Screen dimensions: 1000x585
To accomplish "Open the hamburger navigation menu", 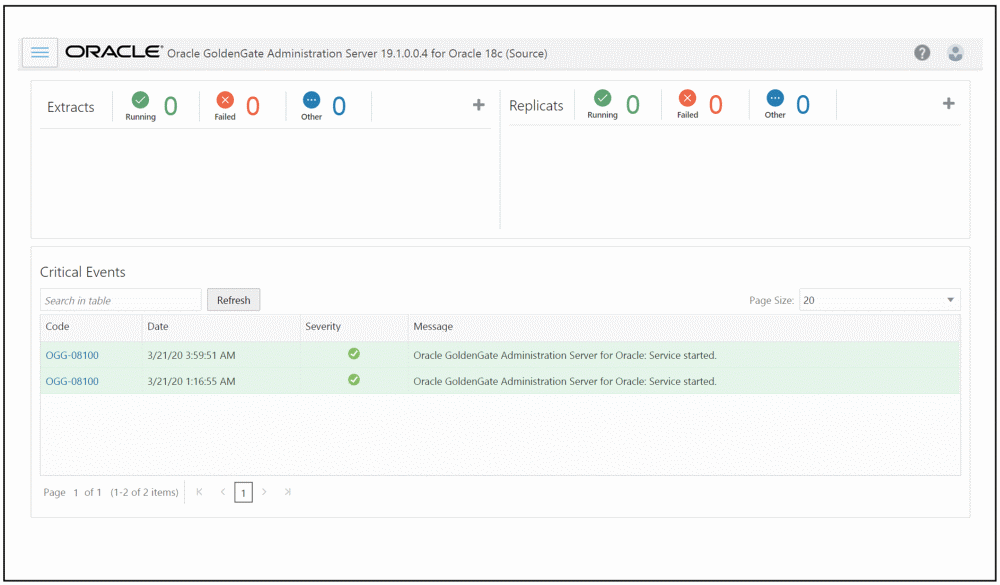I will (x=40, y=53).
